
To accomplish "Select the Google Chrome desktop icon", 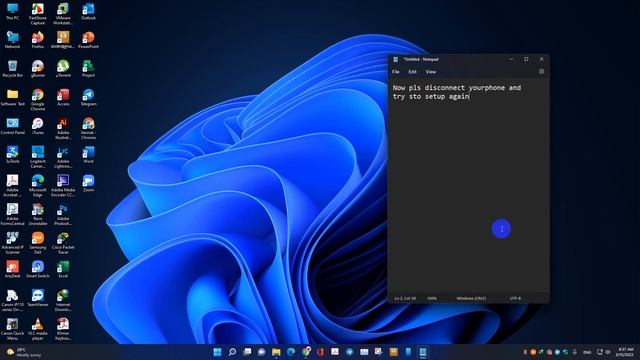I will tap(38, 100).
